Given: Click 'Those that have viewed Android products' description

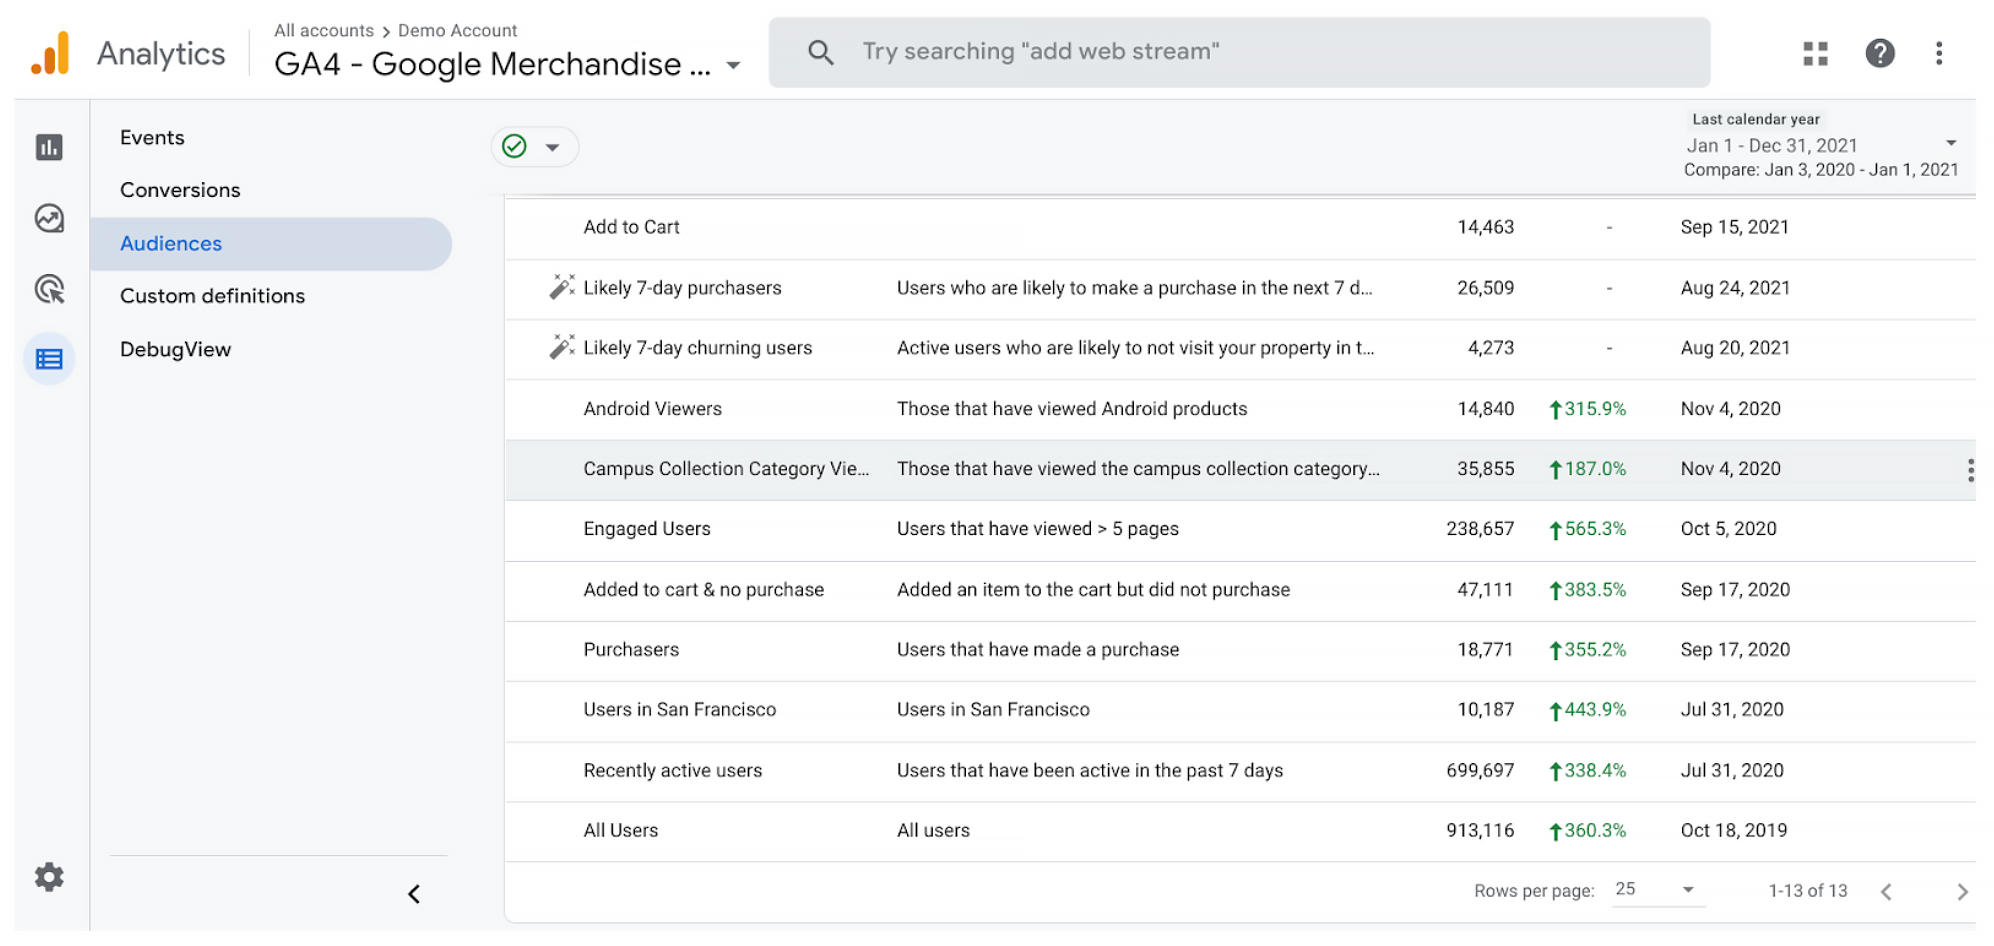Looking at the screenshot, I should [x=1072, y=409].
